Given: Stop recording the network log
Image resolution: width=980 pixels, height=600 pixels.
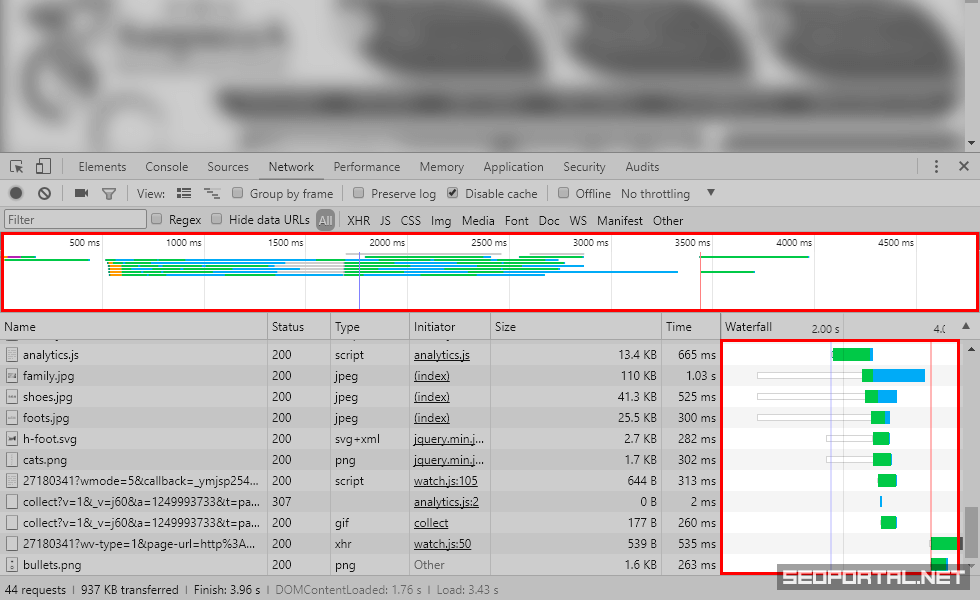Looking at the screenshot, I should [16, 193].
